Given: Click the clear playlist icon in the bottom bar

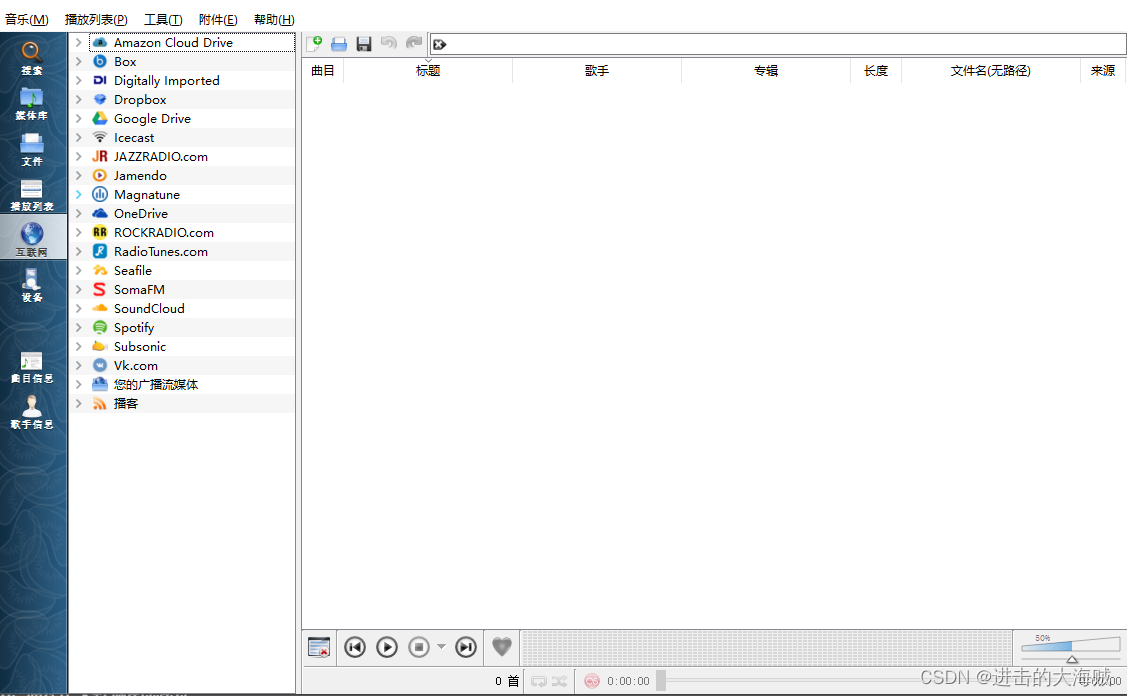Looking at the screenshot, I should pos(318,647).
